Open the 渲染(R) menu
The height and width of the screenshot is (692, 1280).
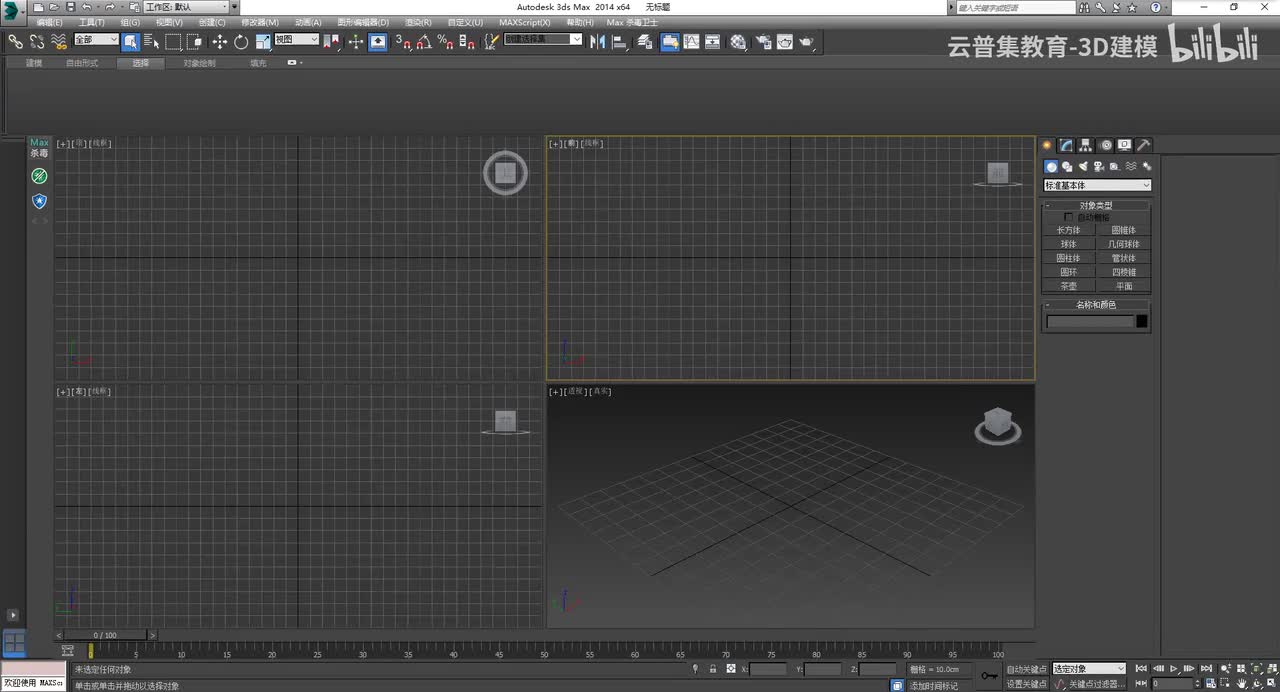pos(418,22)
